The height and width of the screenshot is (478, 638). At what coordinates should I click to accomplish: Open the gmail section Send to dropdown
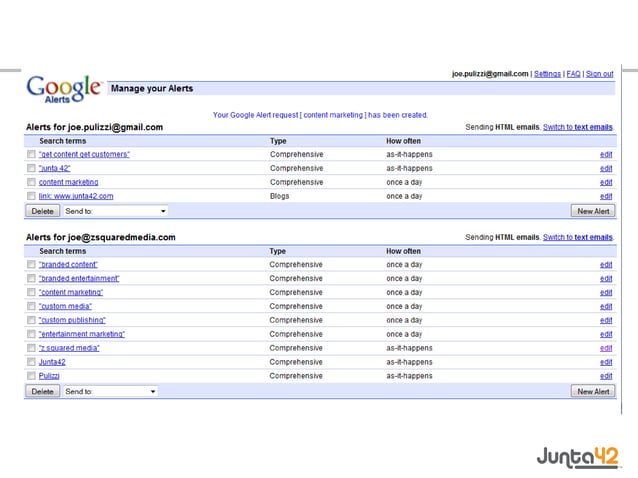tap(115, 211)
